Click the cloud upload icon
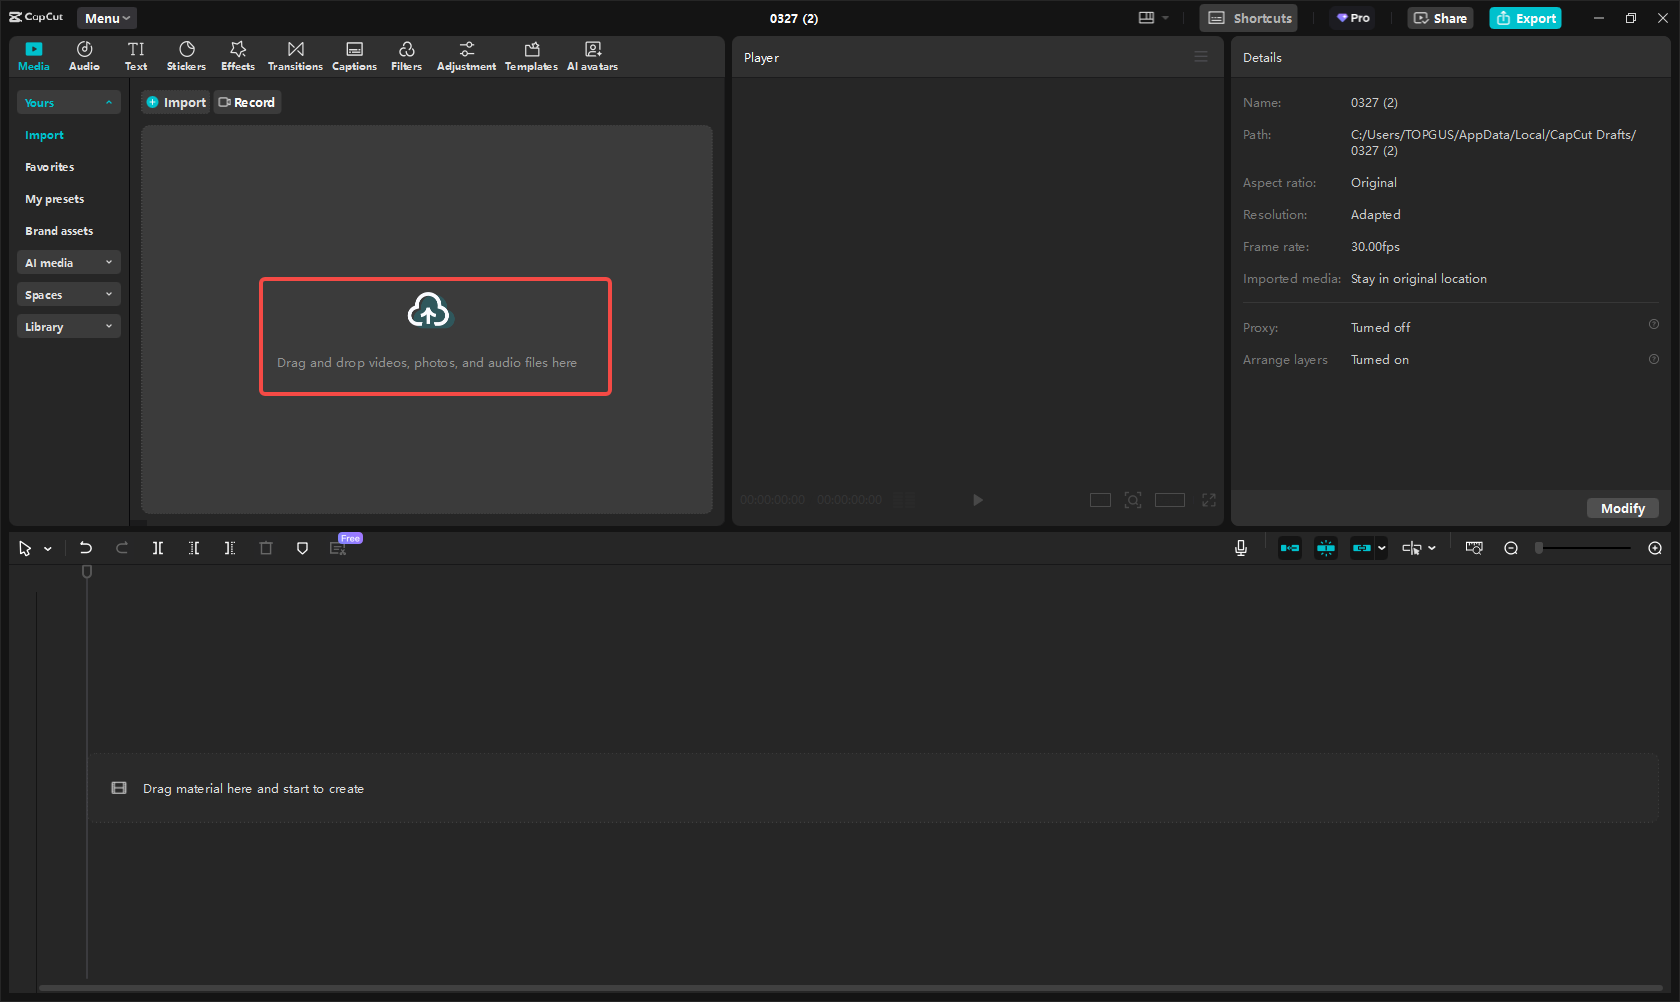Screen dimensions: 1680x1002 pyautogui.click(x=429, y=311)
